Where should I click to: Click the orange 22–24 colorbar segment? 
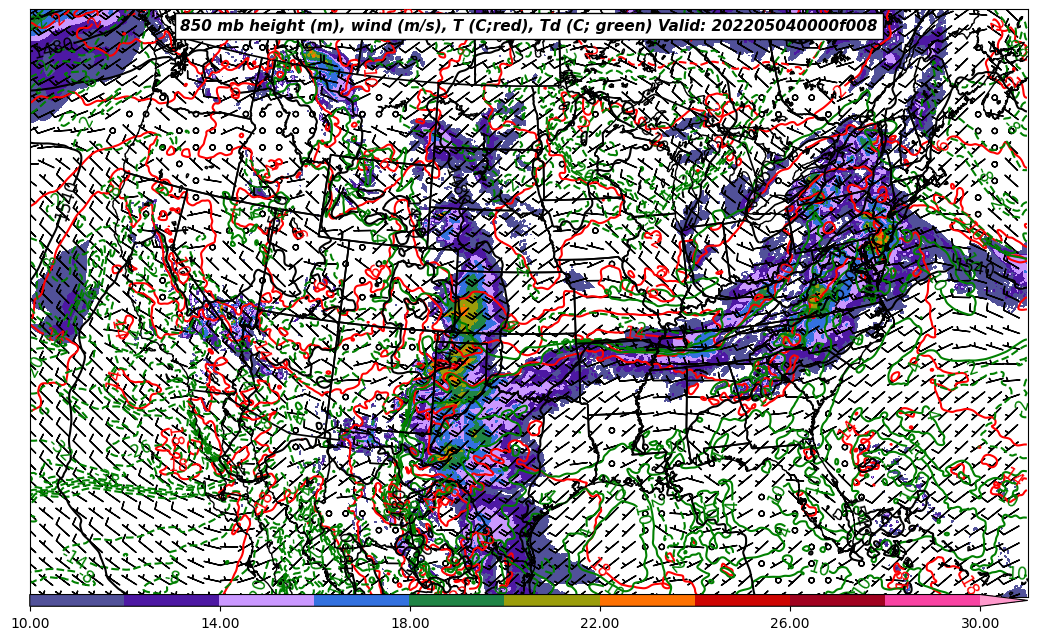click(647, 600)
